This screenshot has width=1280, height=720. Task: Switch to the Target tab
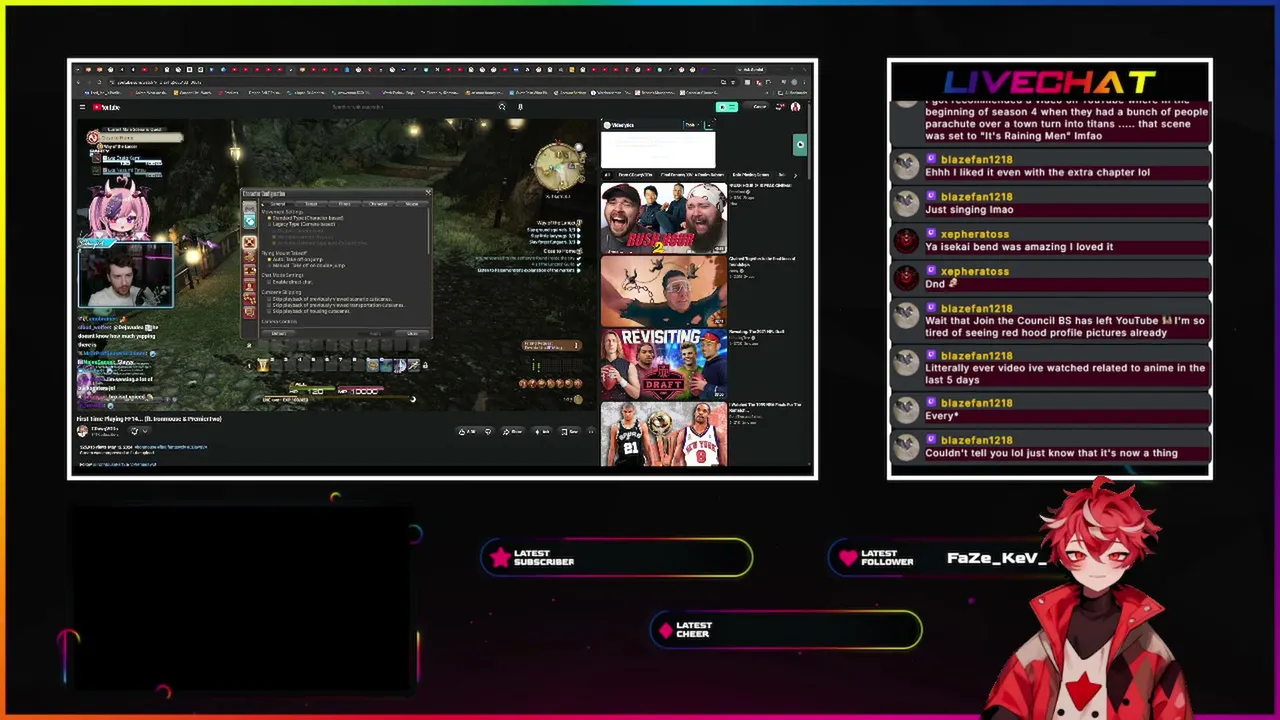(x=311, y=204)
